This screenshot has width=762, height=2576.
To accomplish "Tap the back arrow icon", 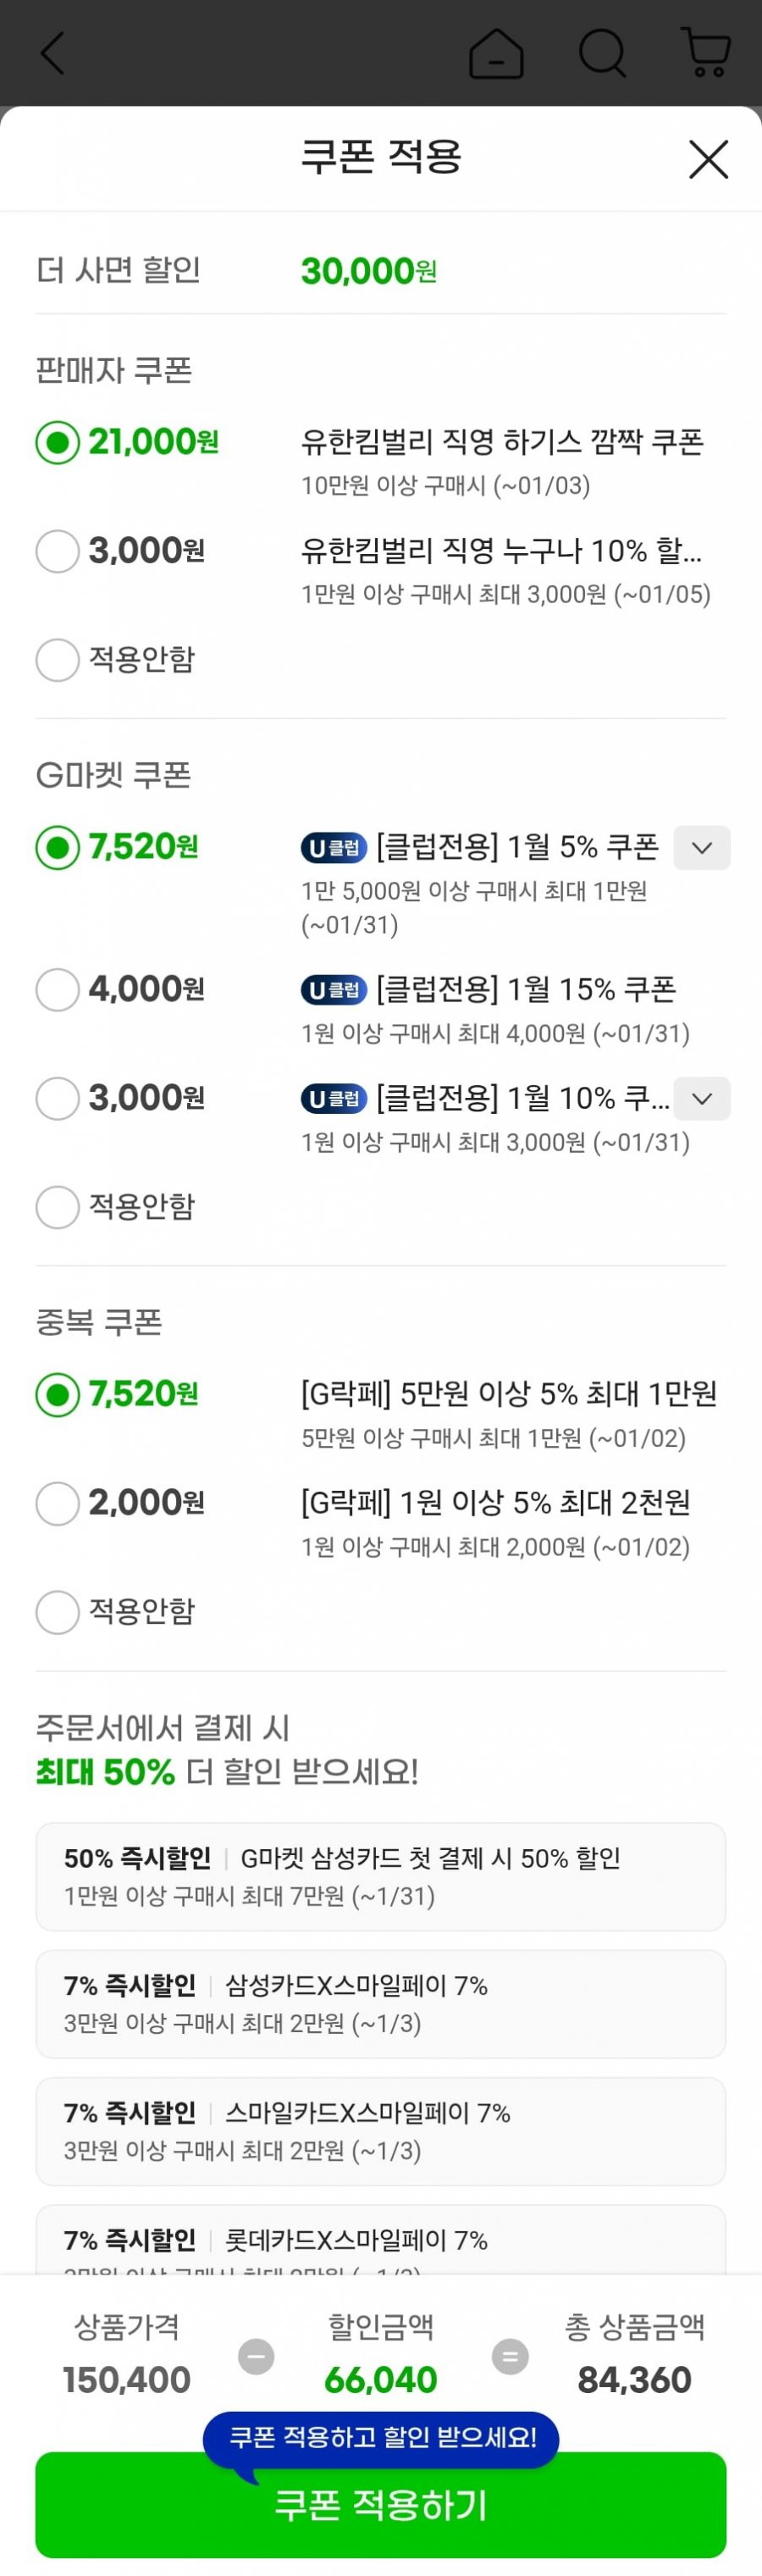I will [53, 53].
